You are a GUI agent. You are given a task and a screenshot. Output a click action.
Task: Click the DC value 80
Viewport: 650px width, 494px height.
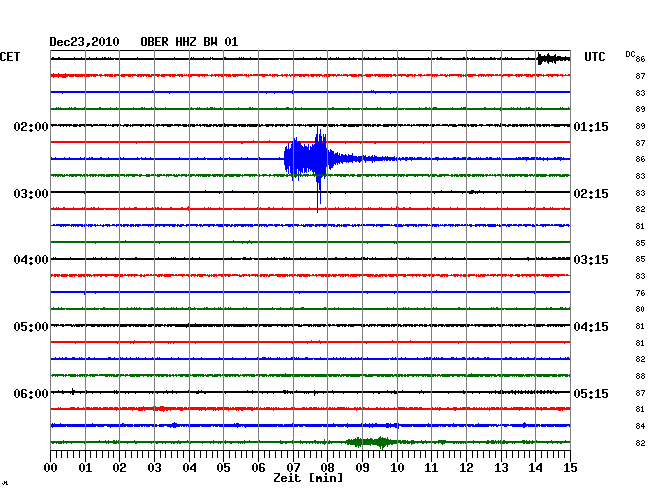640,309
